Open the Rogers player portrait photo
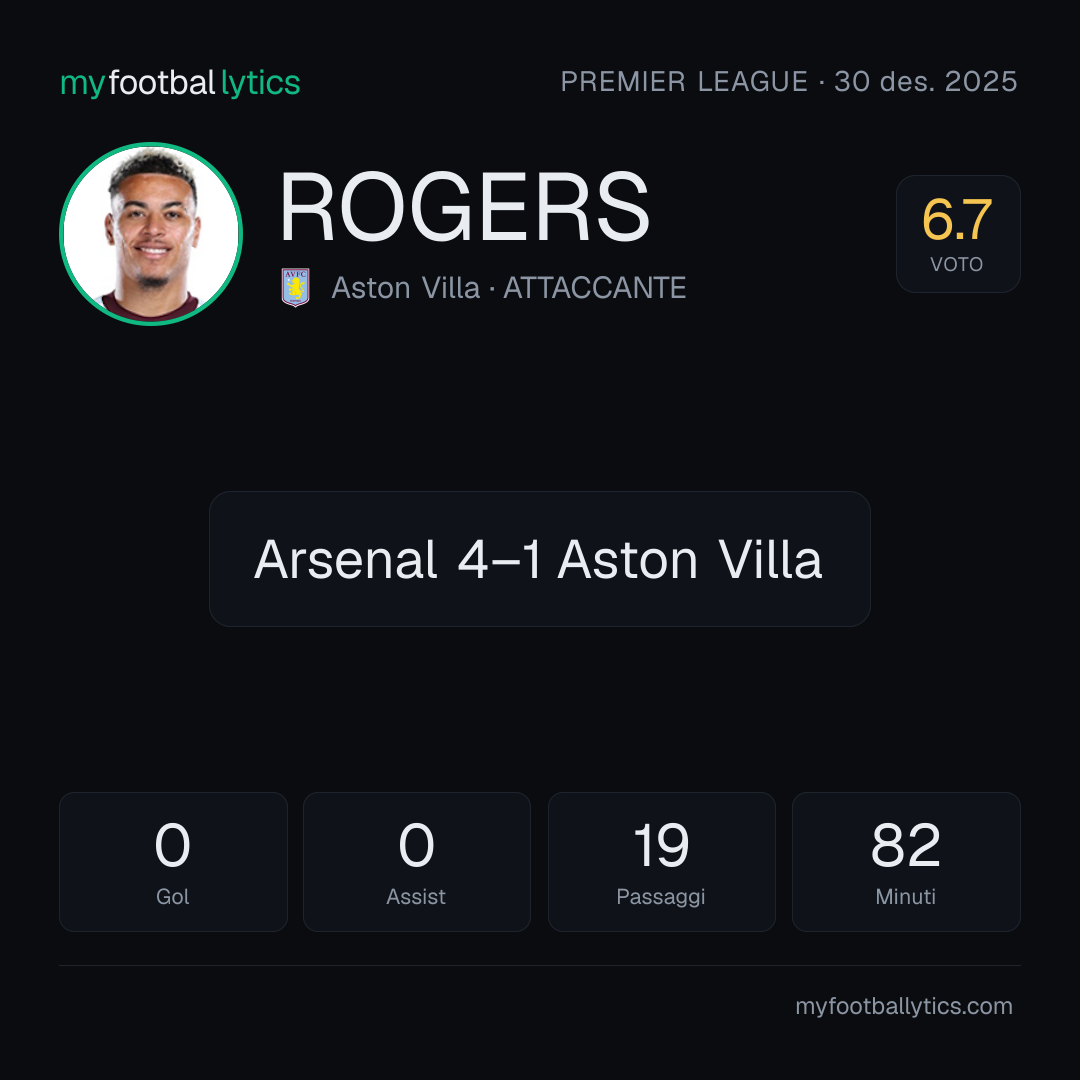Screen dimensions: 1080x1080 (x=151, y=233)
